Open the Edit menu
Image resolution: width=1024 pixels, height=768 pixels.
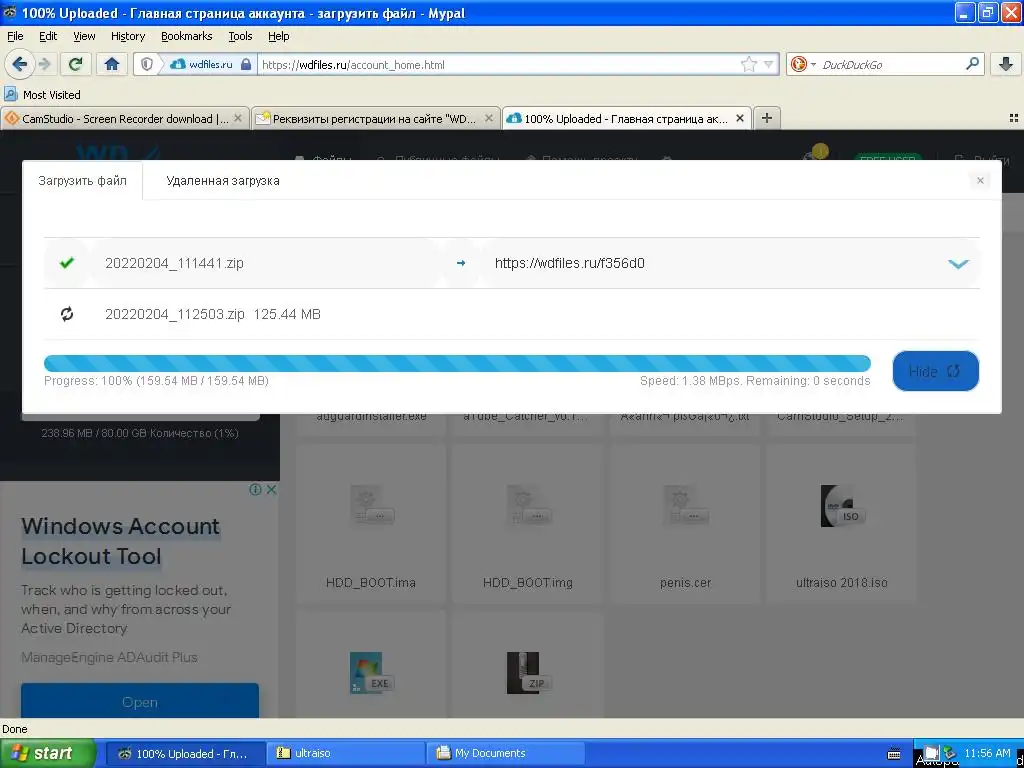point(48,36)
